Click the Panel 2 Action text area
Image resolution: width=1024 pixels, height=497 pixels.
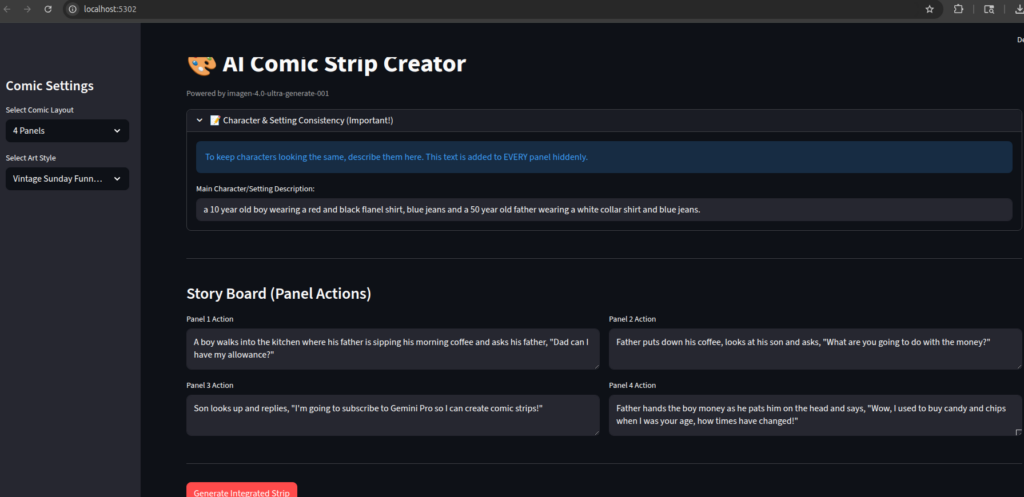pos(814,349)
